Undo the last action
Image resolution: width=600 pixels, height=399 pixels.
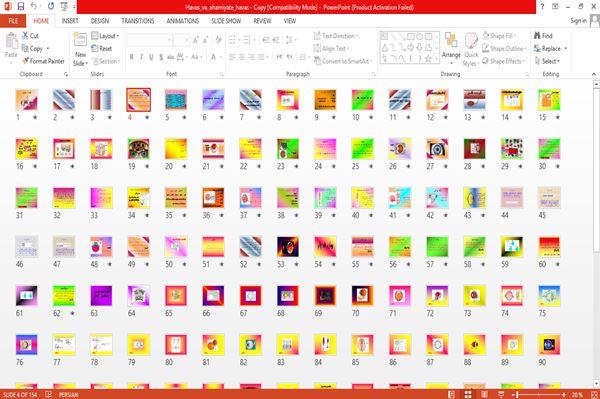tap(34, 6)
